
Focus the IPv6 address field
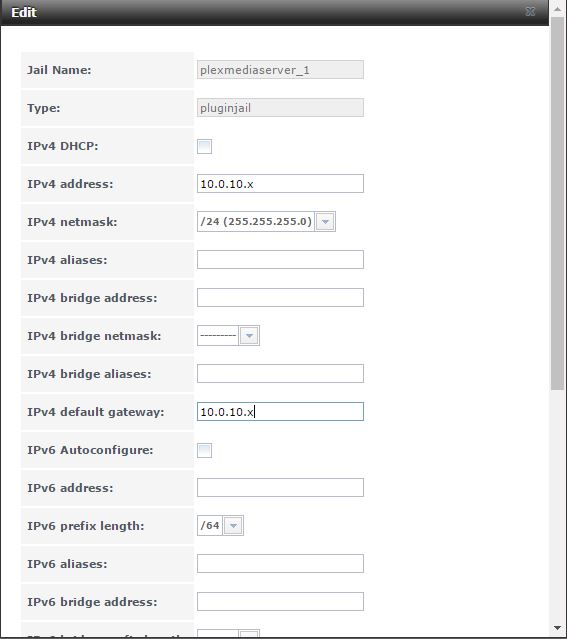280,488
